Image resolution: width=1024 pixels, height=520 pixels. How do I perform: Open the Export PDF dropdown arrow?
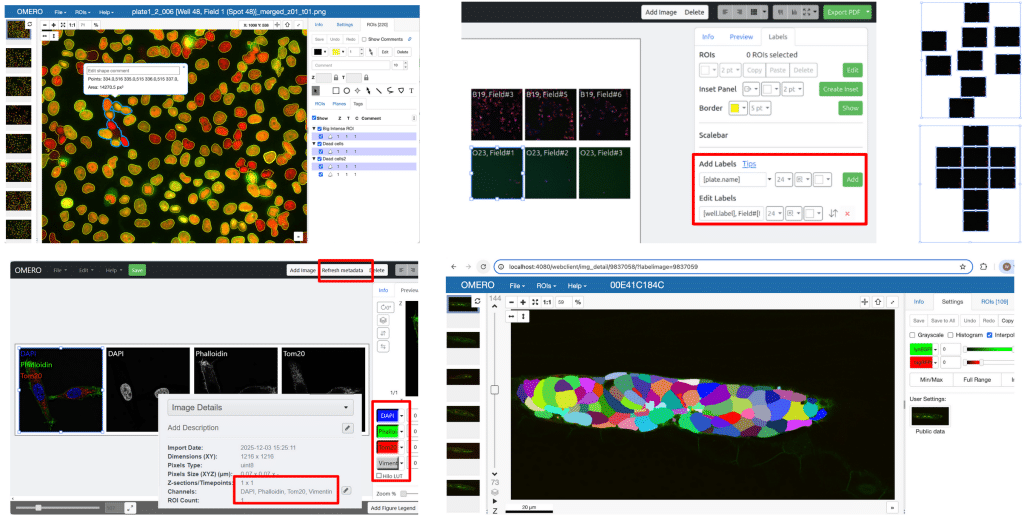pyautogui.click(x=867, y=12)
